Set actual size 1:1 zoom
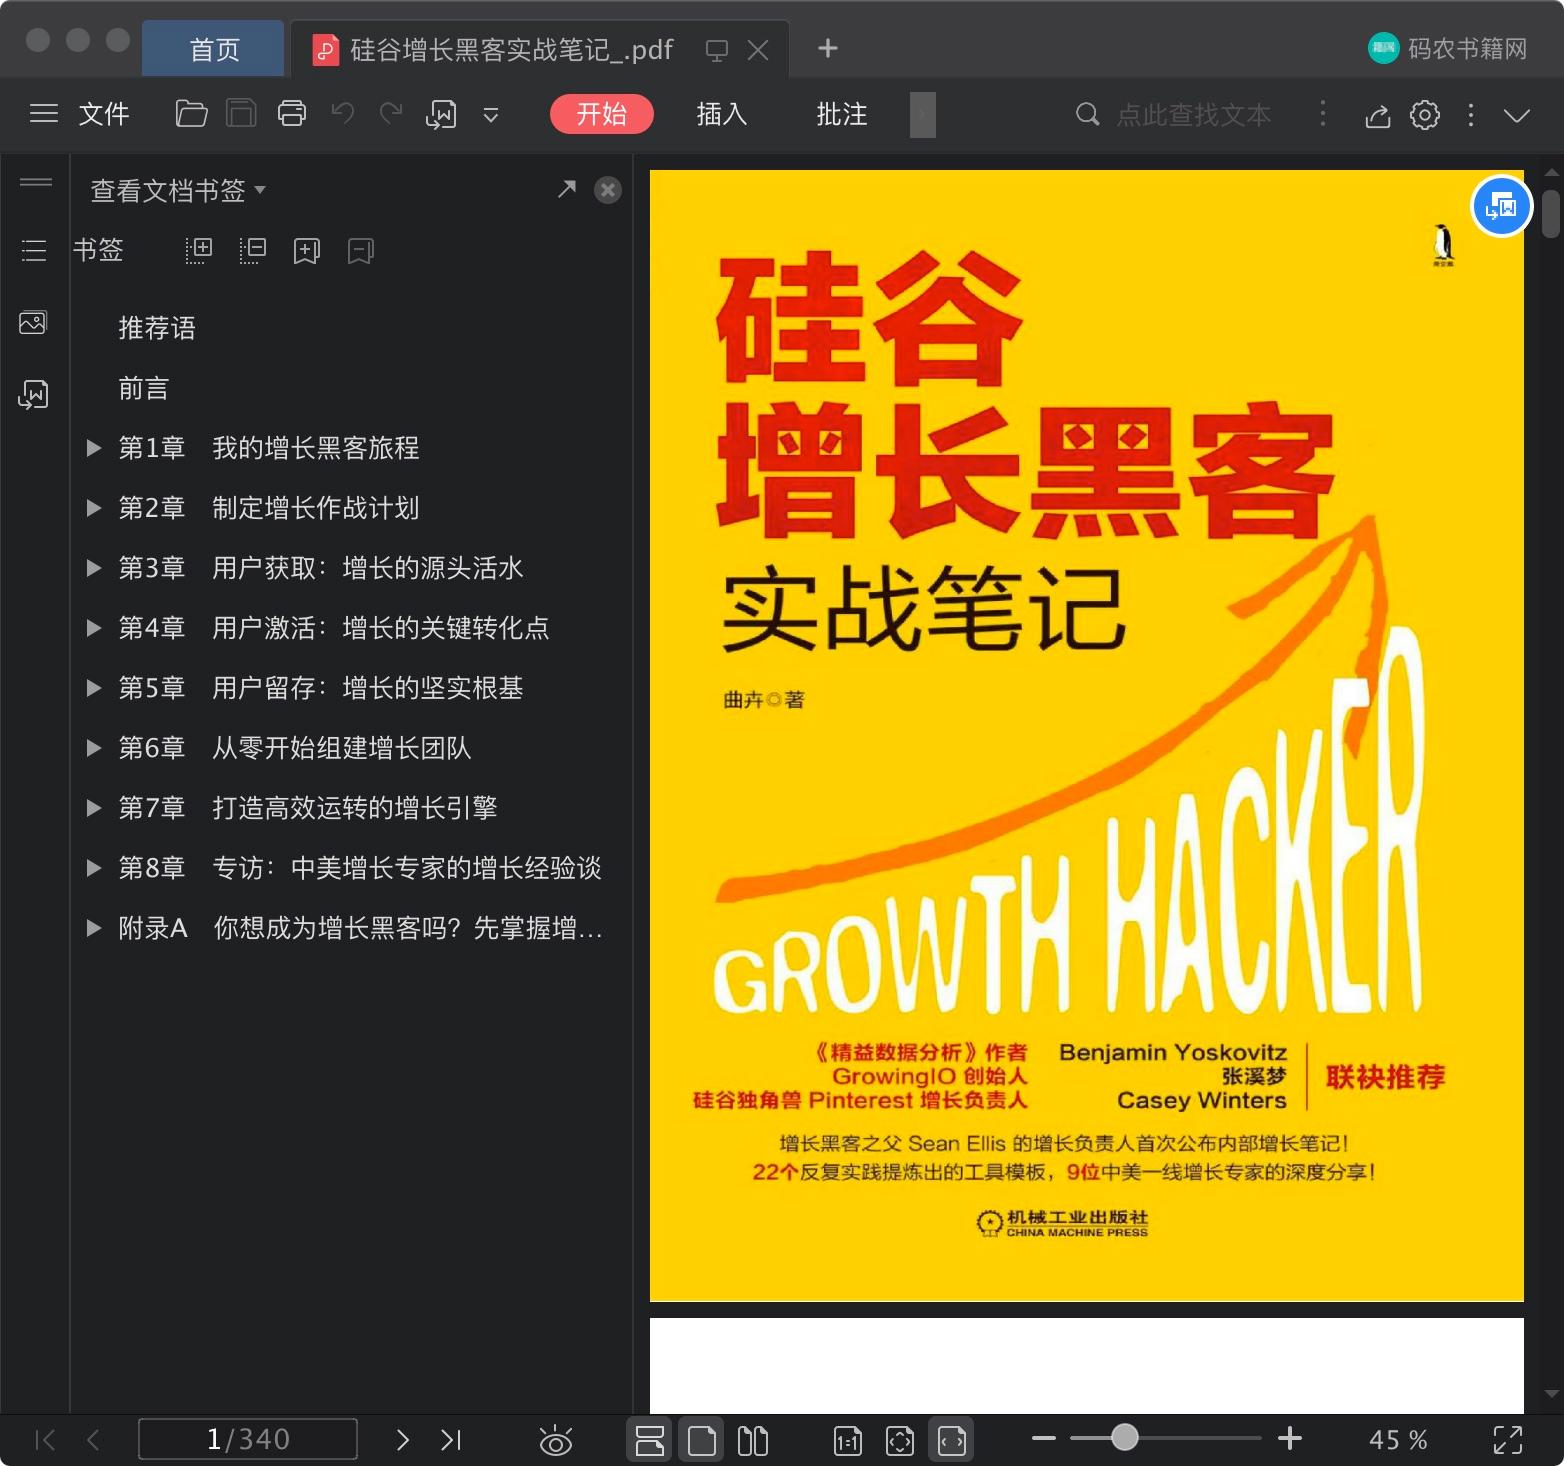This screenshot has height=1466, width=1564. [847, 1440]
